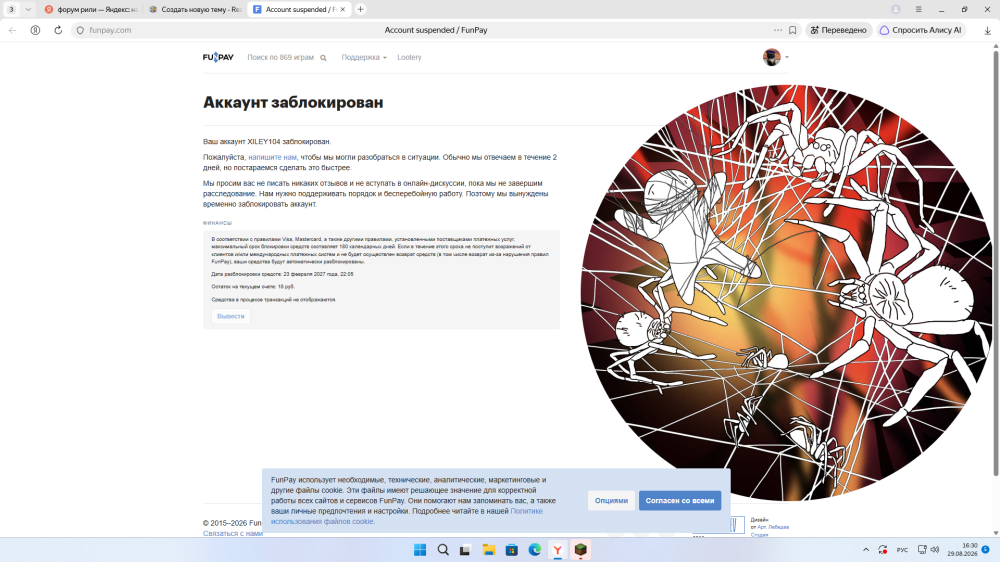This screenshot has width=1000, height=562.
Task: Open File Explorer from the taskbar
Action: [489, 550]
